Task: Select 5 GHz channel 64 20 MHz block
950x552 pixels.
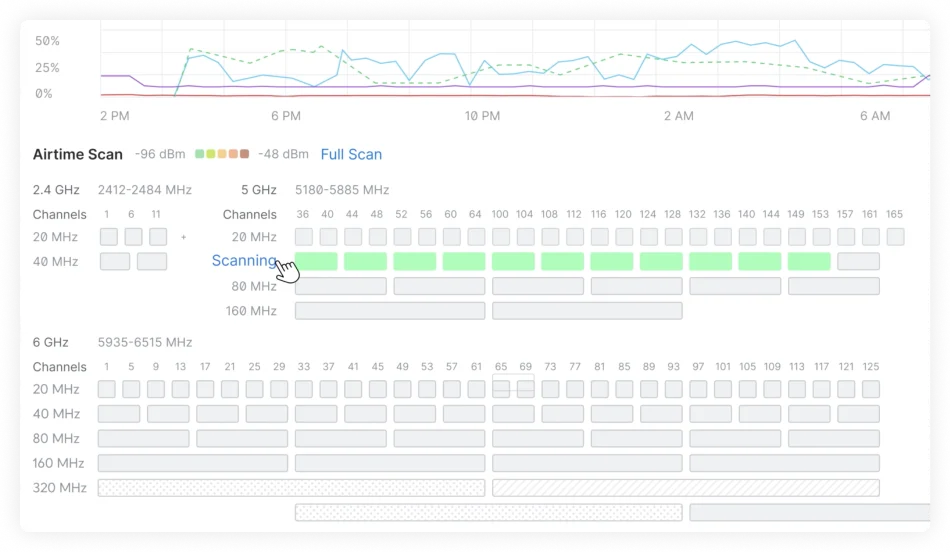Action: click(x=476, y=237)
